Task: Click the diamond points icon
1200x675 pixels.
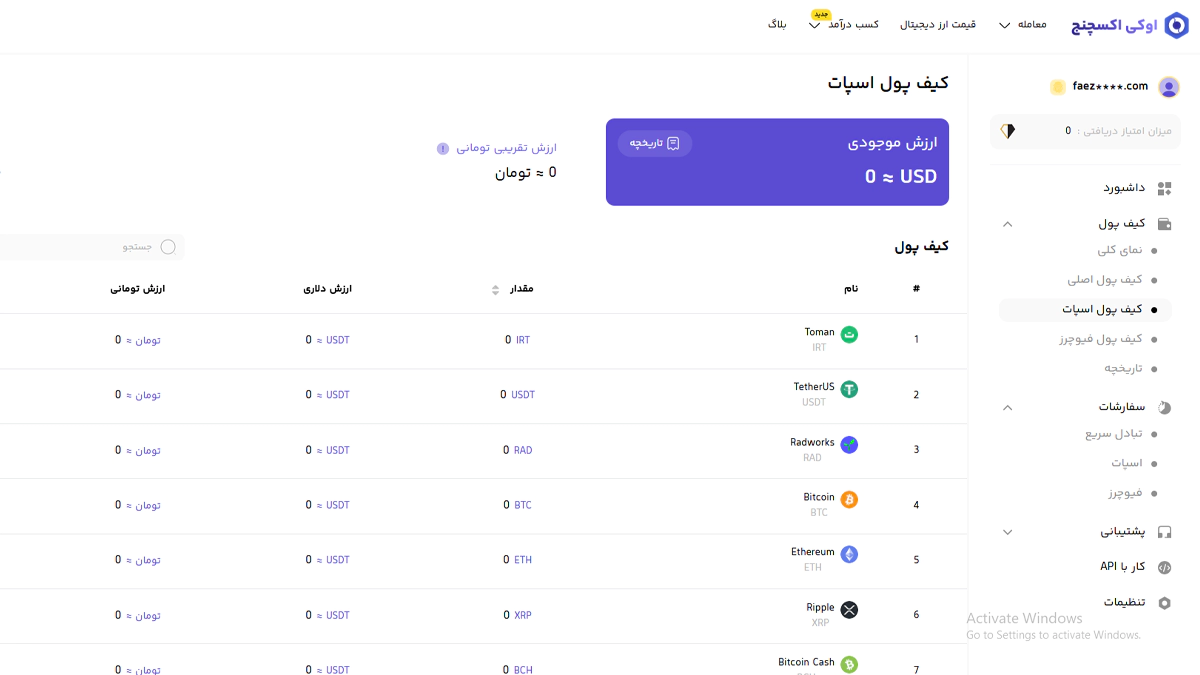Action: [1007, 131]
